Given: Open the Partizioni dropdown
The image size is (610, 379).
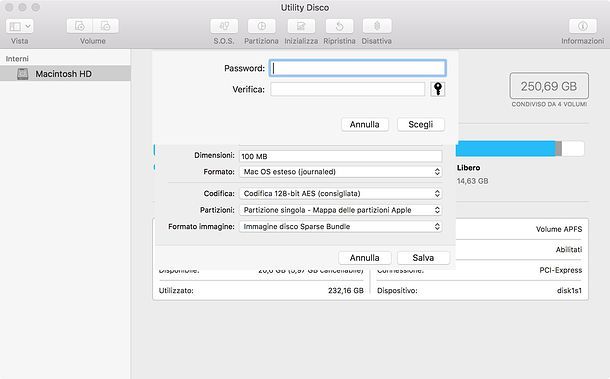Looking at the screenshot, I should [340, 210].
